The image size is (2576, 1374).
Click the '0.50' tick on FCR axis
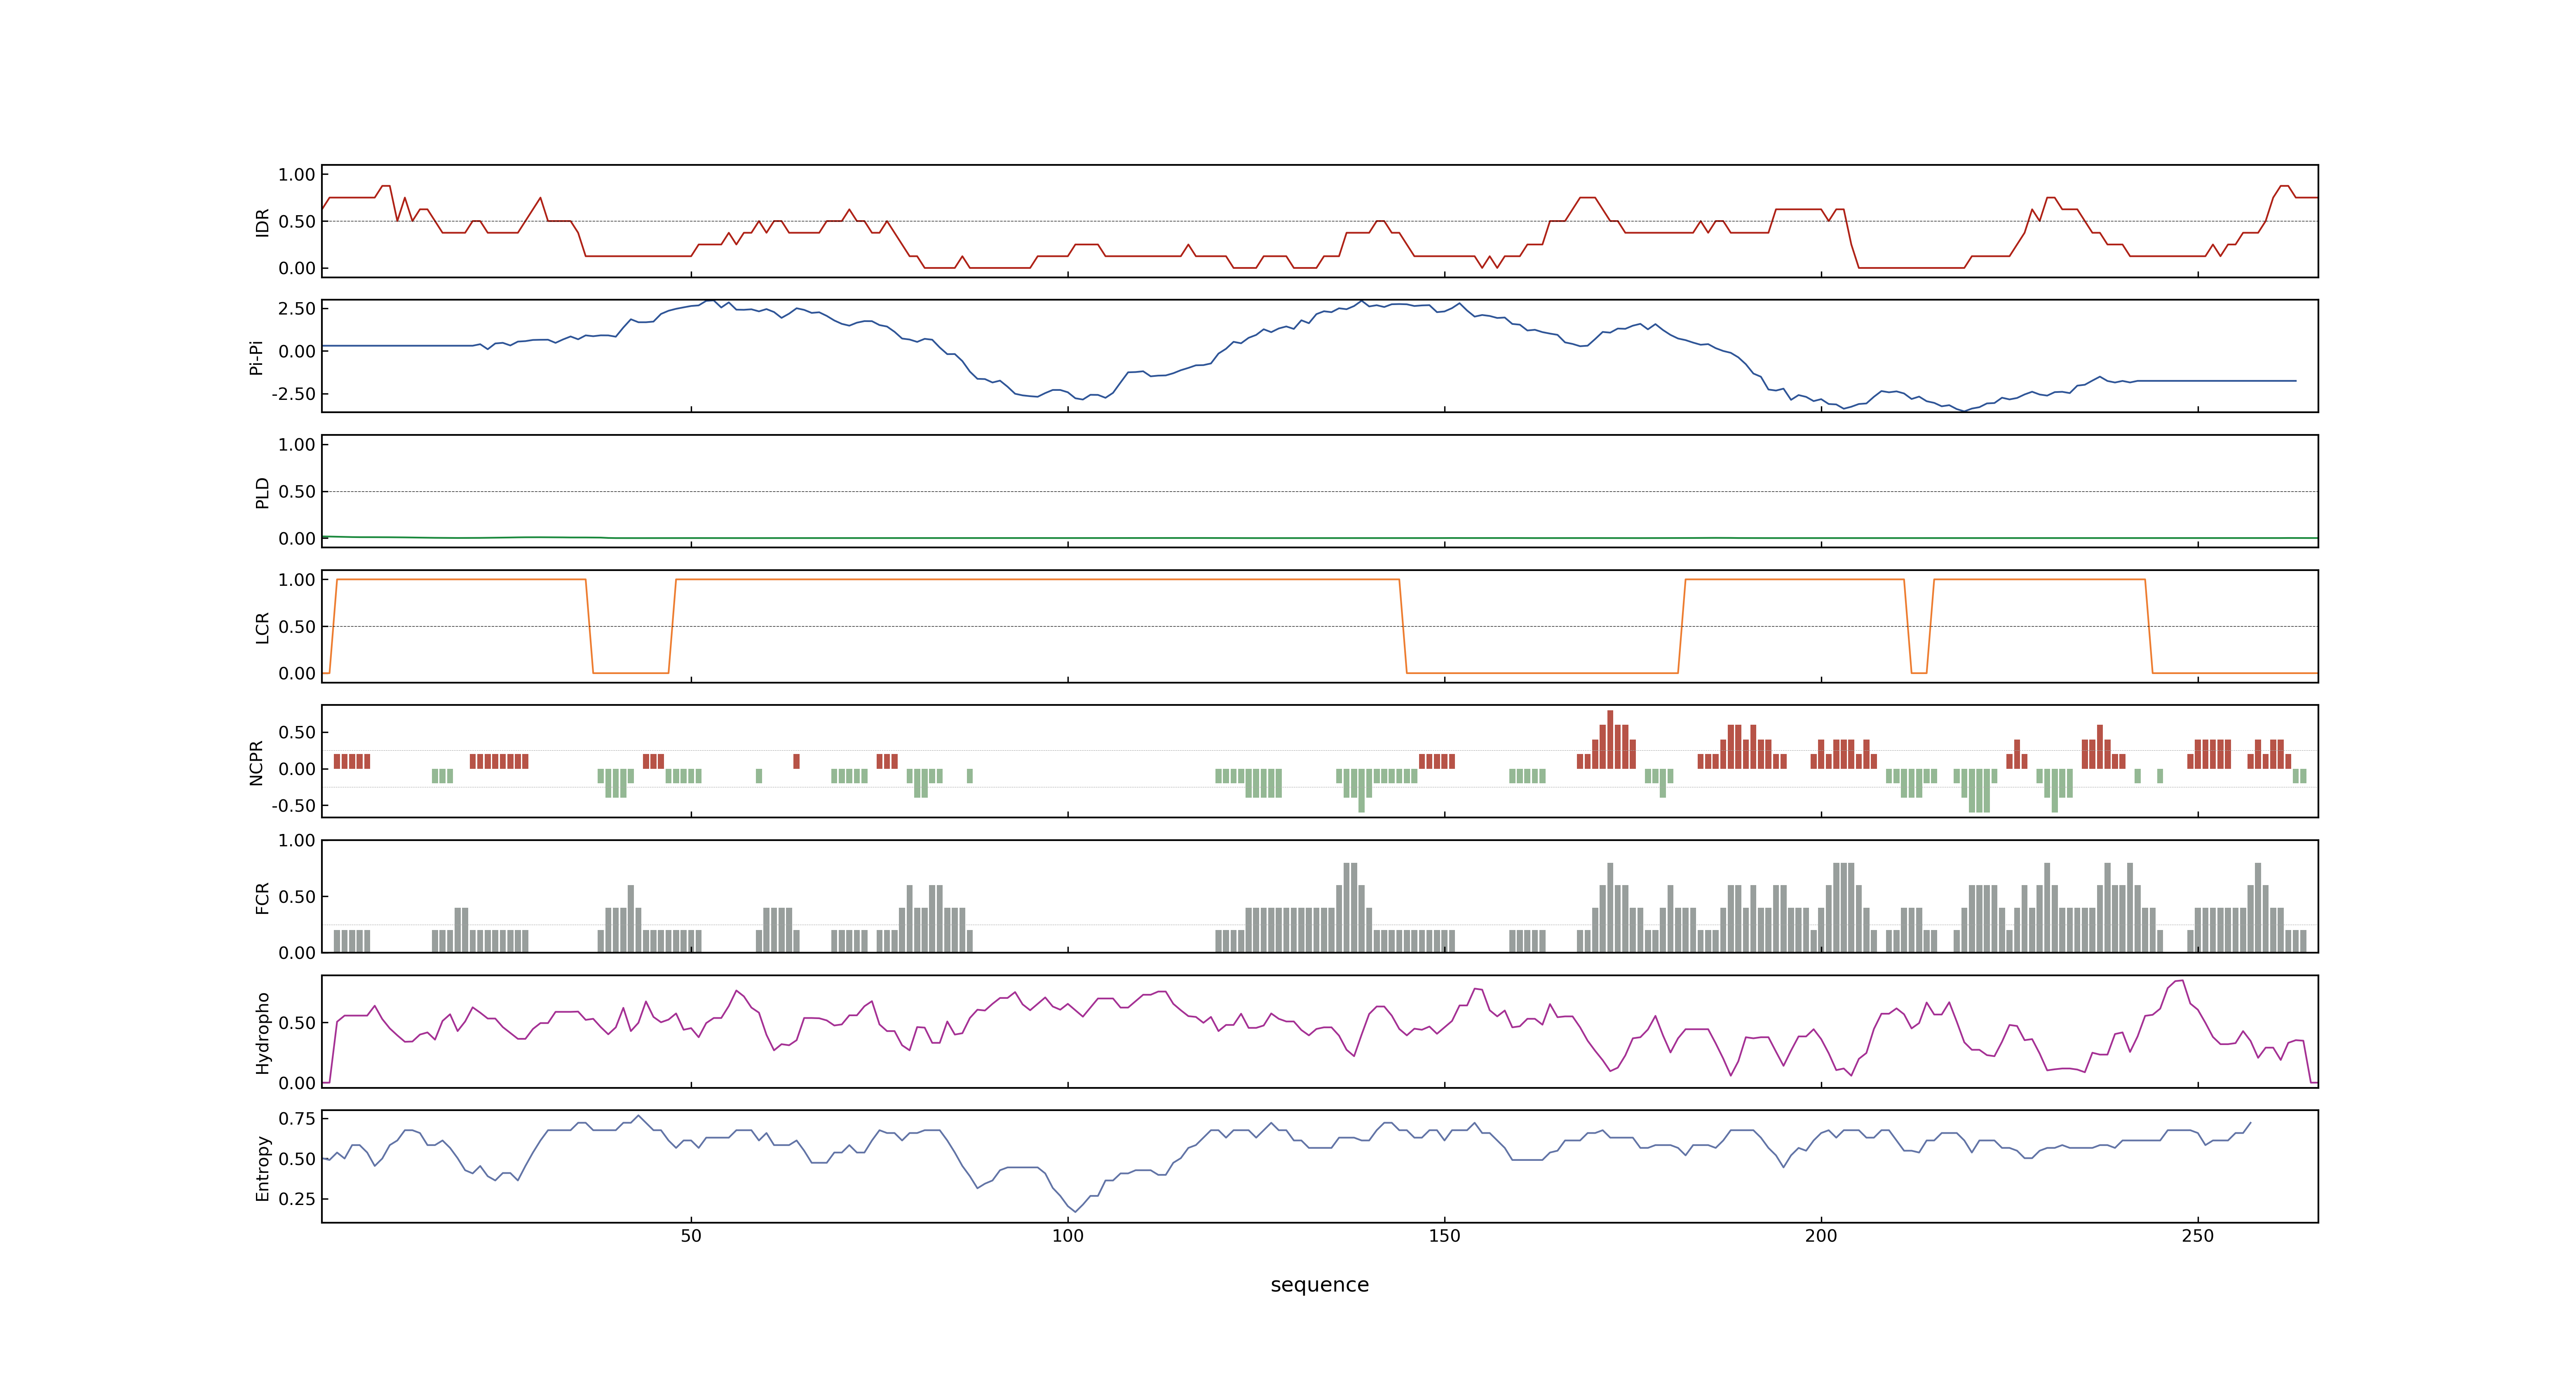coord(297,897)
